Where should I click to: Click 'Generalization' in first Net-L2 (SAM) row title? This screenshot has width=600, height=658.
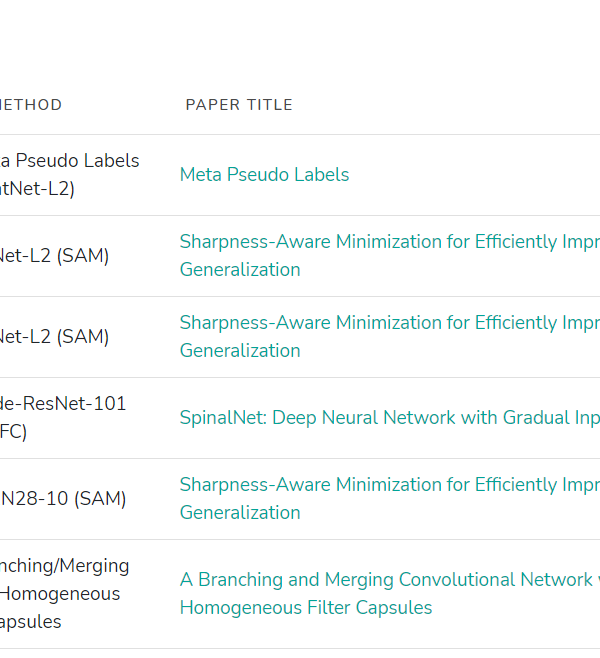pos(240,270)
